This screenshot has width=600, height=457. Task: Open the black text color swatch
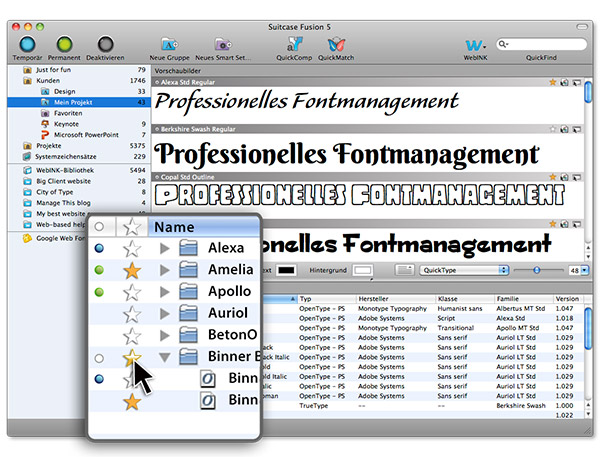point(286,270)
